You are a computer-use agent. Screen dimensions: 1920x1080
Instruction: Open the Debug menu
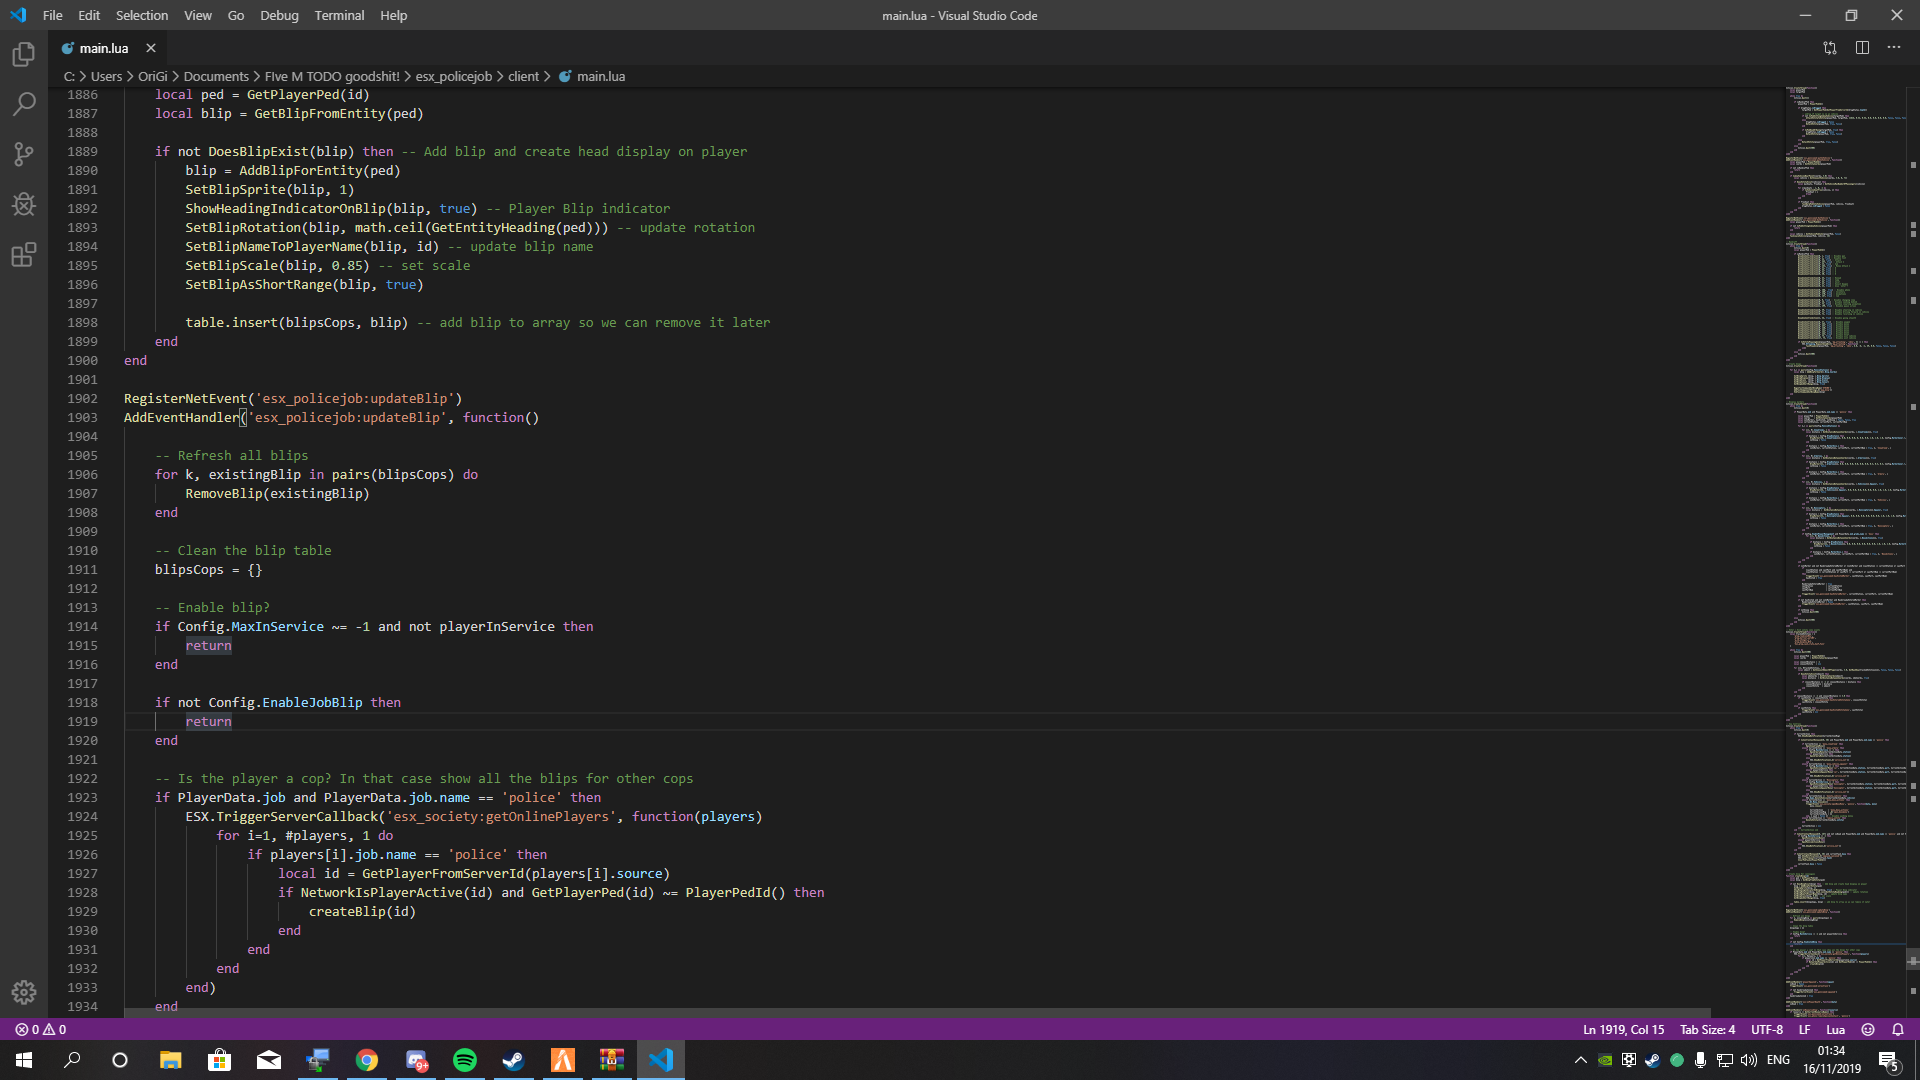[x=279, y=15]
